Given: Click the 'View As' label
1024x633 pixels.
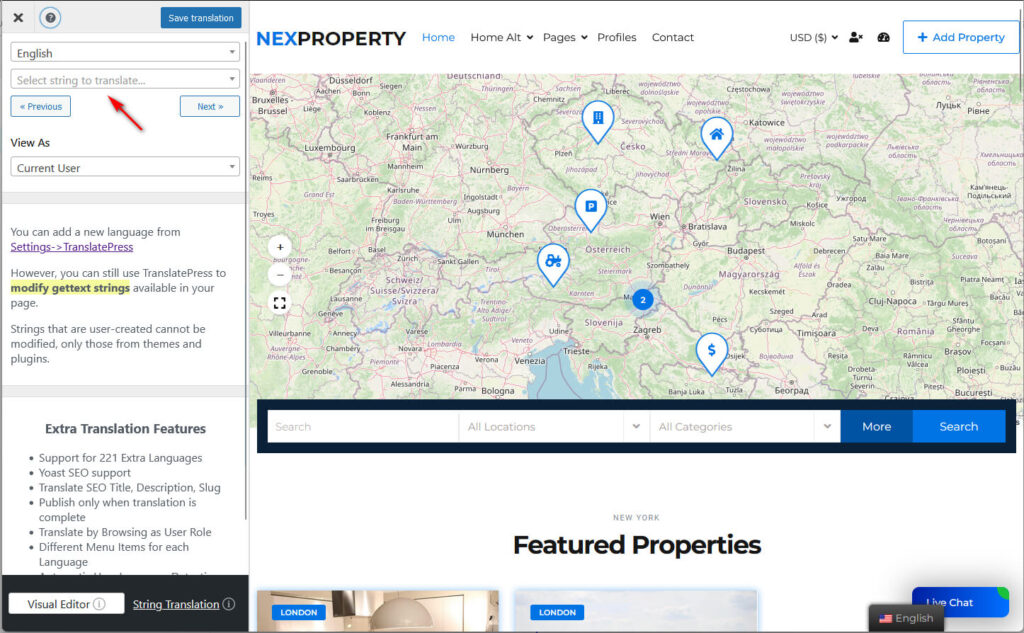Looking at the screenshot, I should point(30,142).
